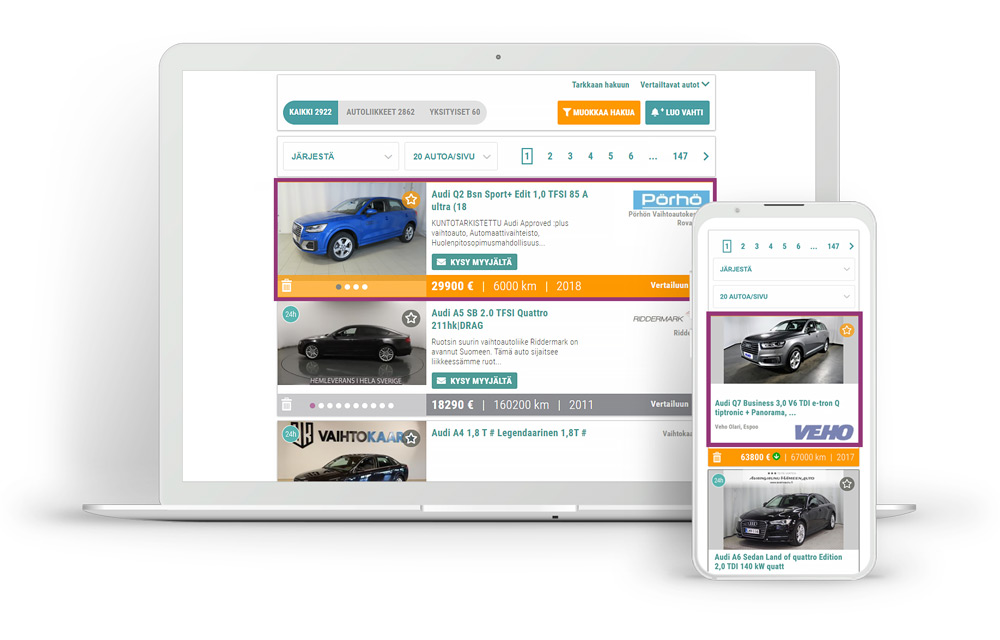
Task: Open the black Audi A5 car photo
Action: coord(351,348)
